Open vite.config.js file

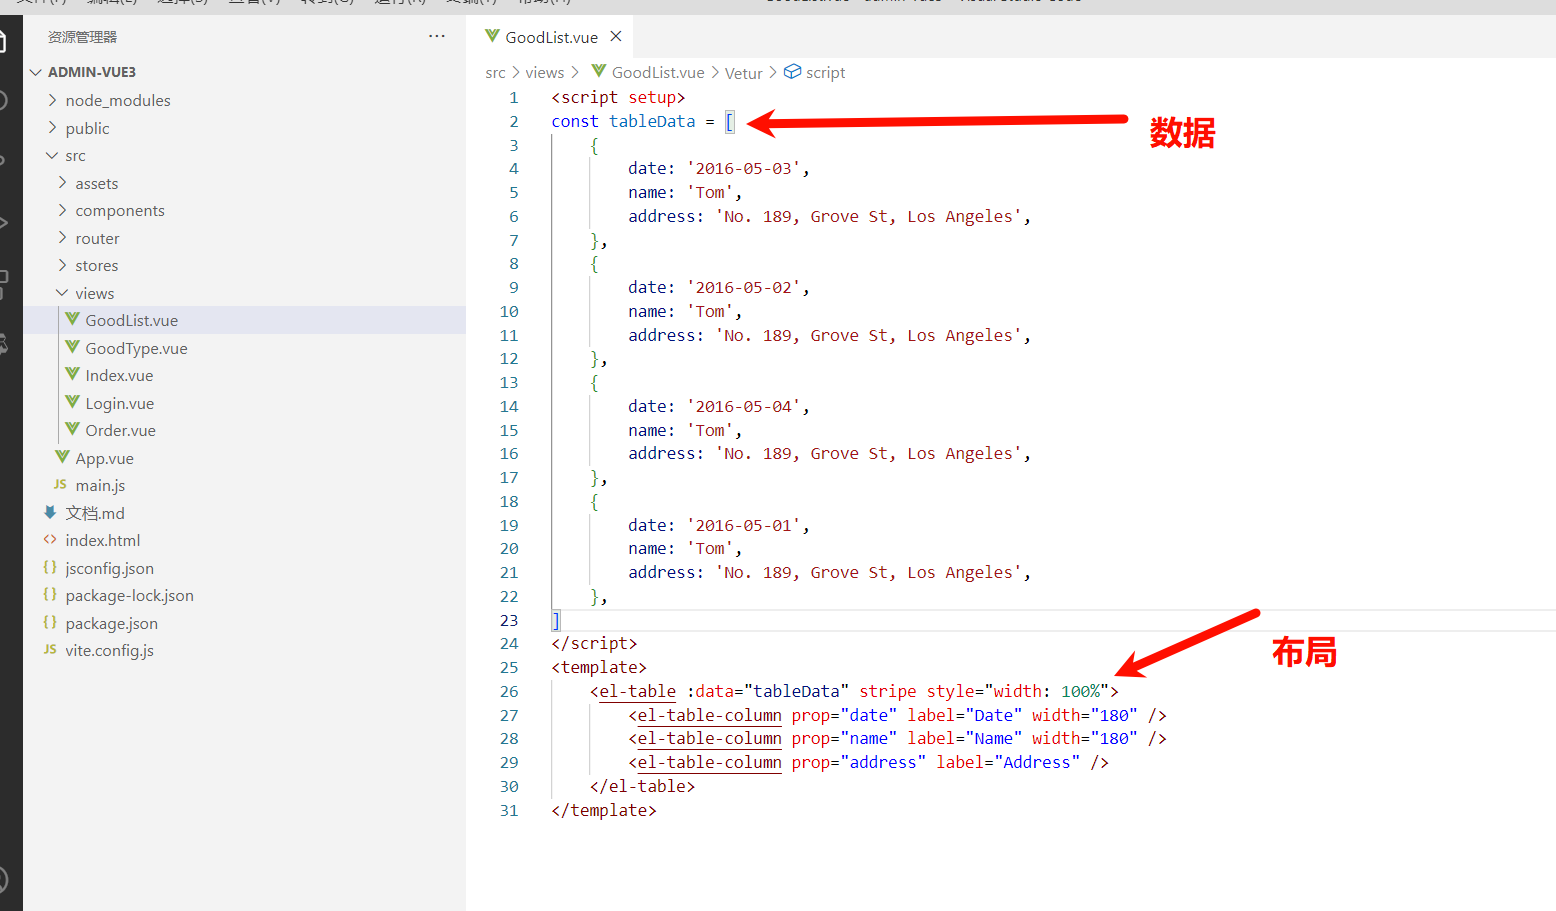(x=244, y=650)
